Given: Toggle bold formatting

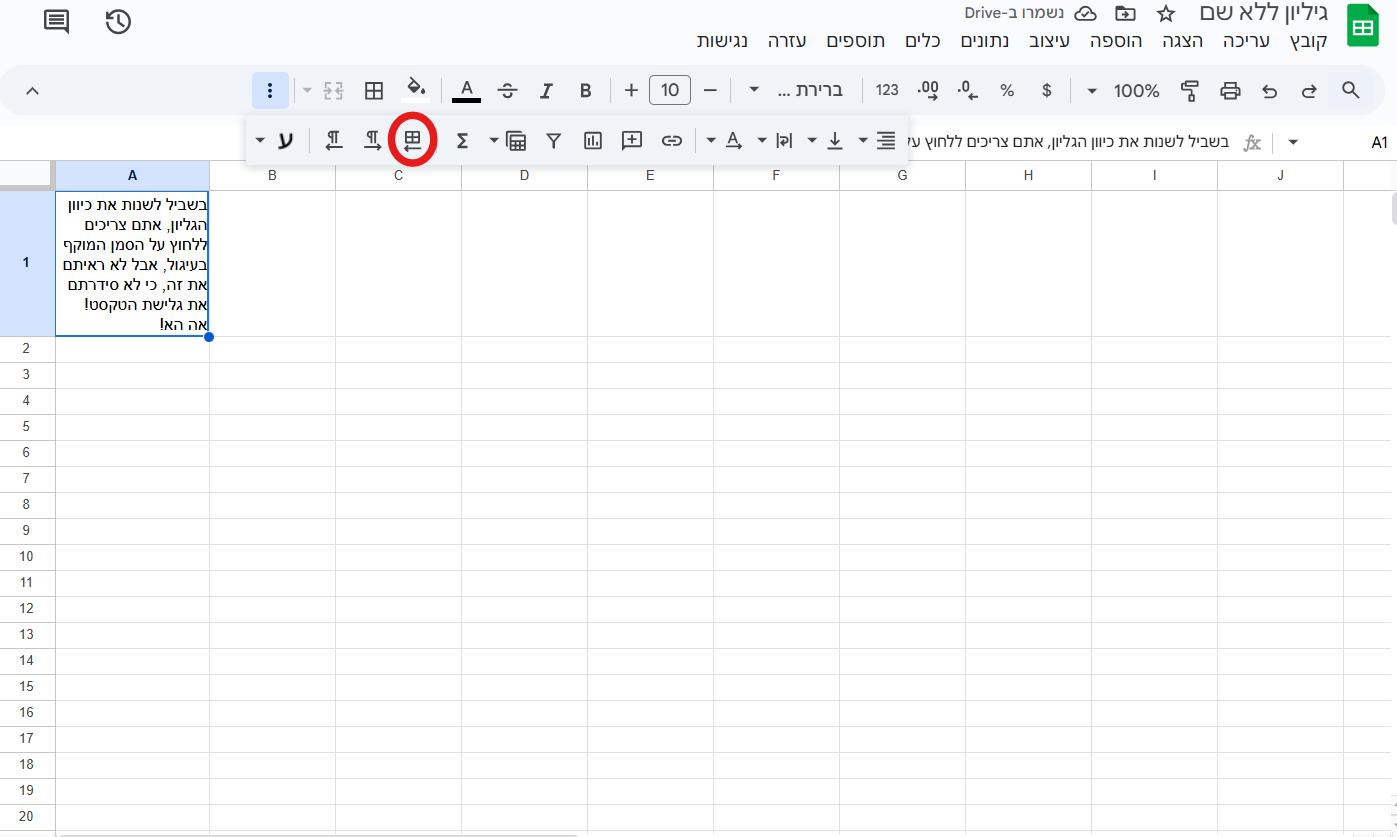Looking at the screenshot, I should (586, 91).
